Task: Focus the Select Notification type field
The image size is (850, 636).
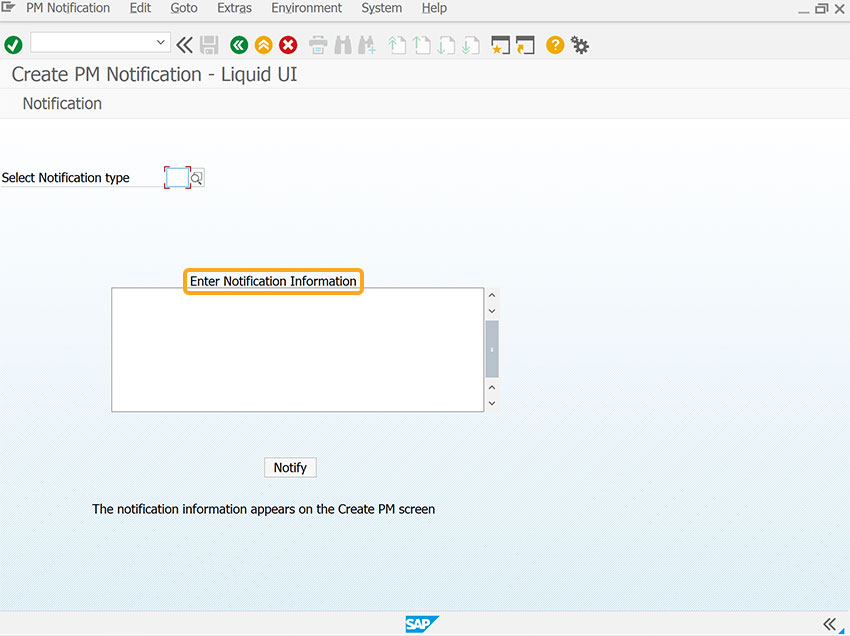Action: tap(177, 177)
